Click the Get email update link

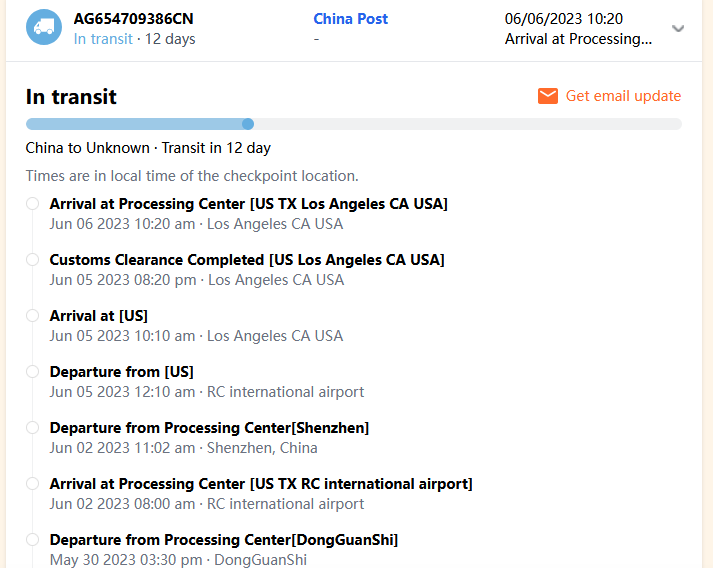[623, 96]
